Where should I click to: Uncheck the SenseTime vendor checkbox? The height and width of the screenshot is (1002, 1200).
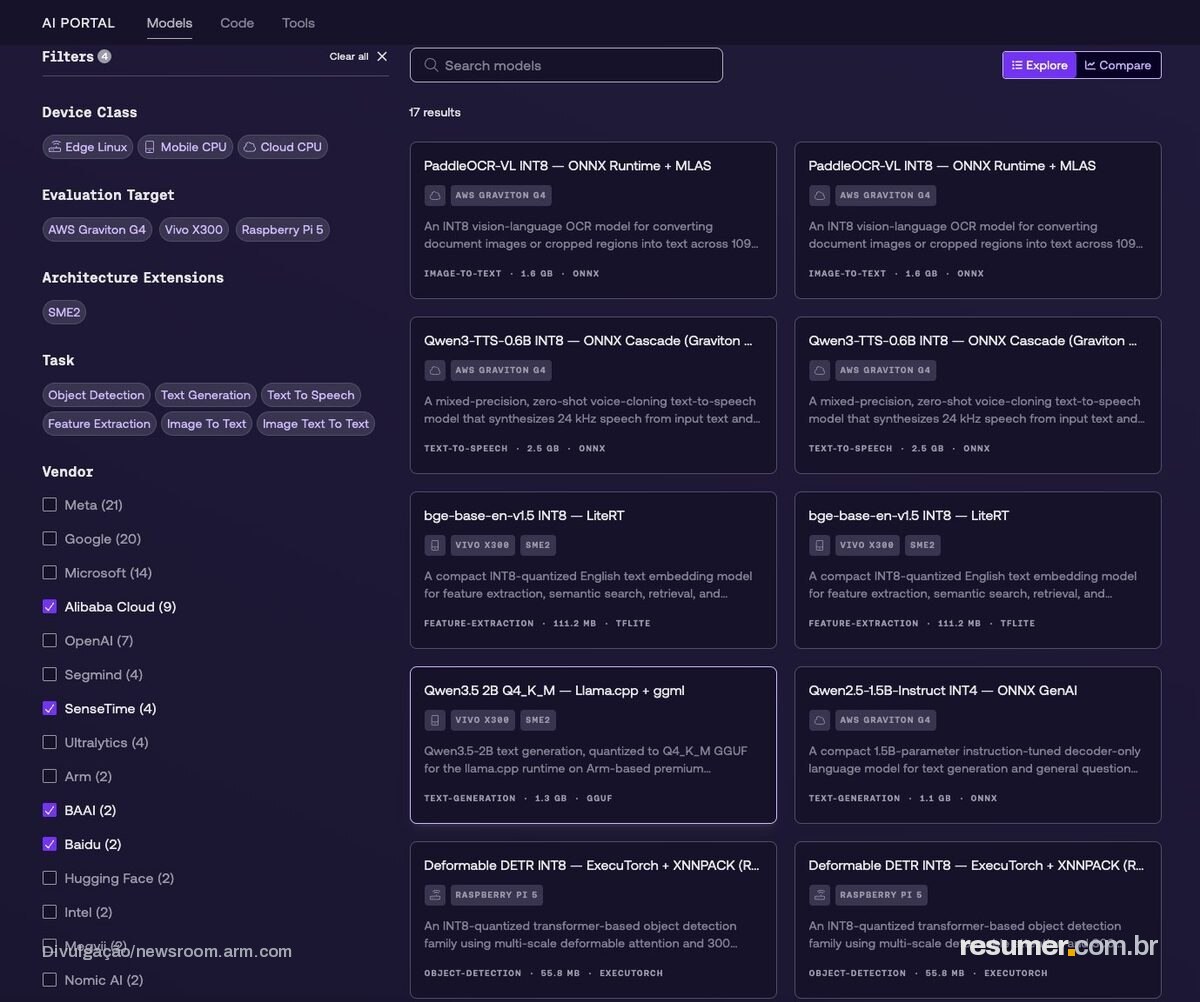[49, 709]
